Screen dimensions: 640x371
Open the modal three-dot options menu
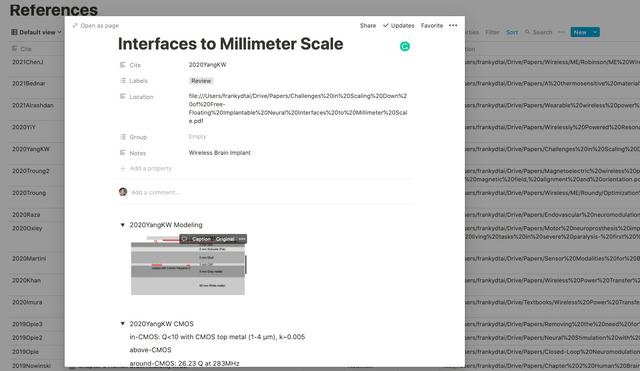coord(453,25)
